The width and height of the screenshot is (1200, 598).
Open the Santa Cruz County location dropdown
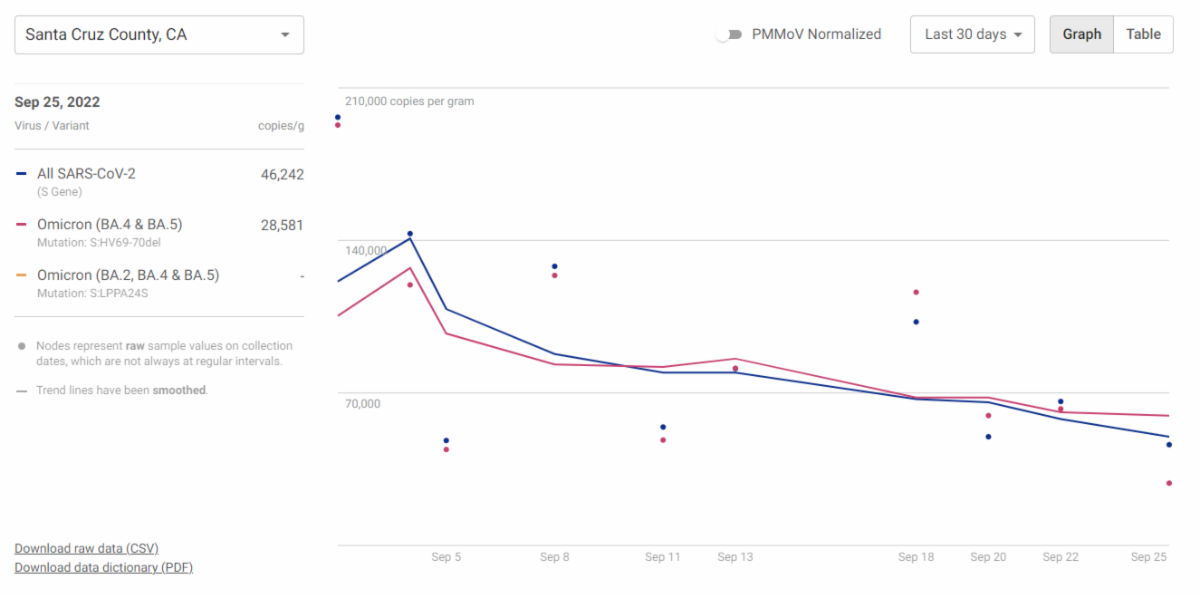tap(159, 35)
